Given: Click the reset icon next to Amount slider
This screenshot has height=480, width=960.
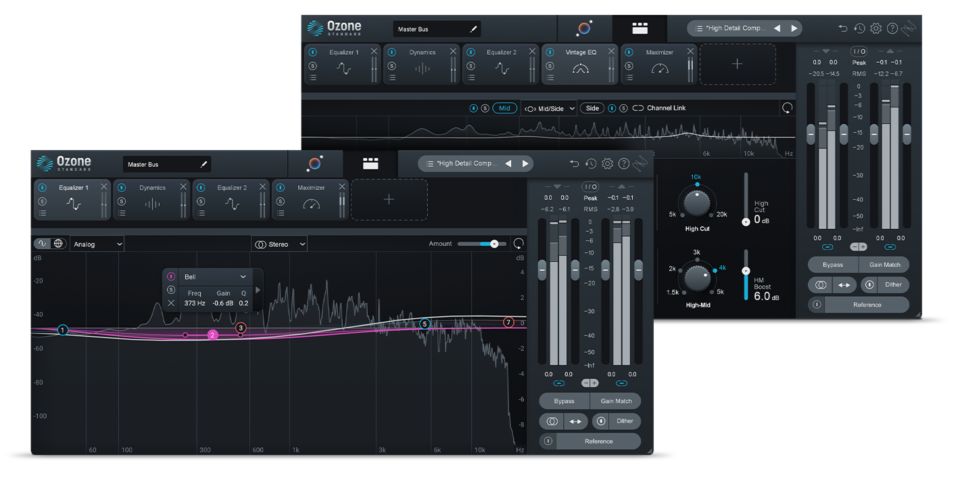Looking at the screenshot, I should [x=519, y=244].
